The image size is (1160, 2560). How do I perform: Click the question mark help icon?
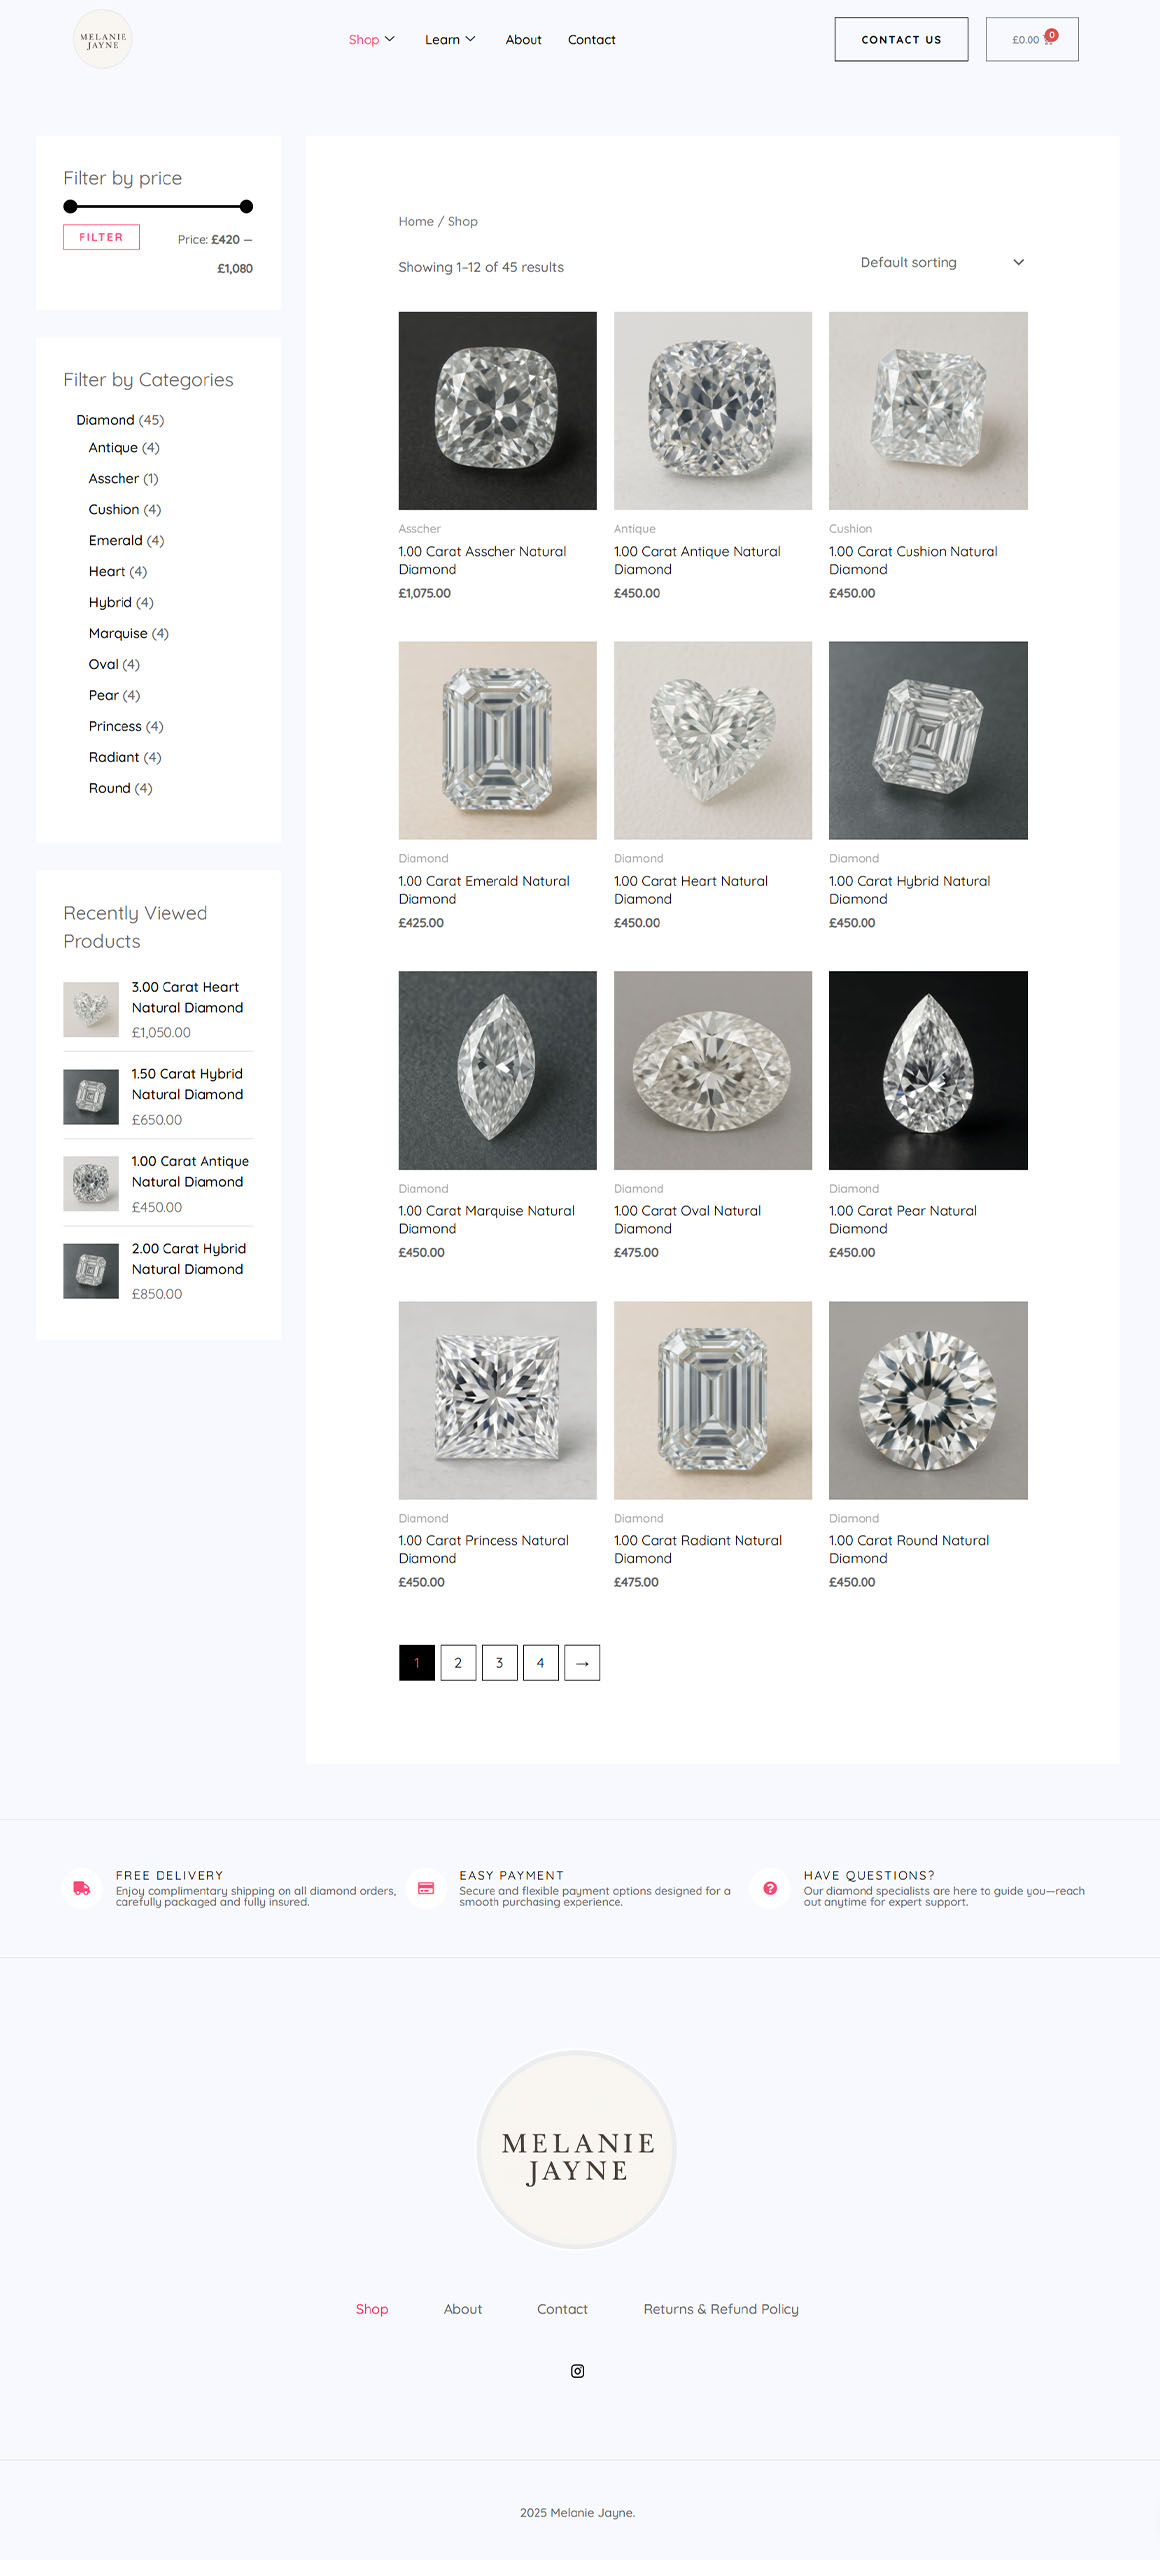(770, 1888)
